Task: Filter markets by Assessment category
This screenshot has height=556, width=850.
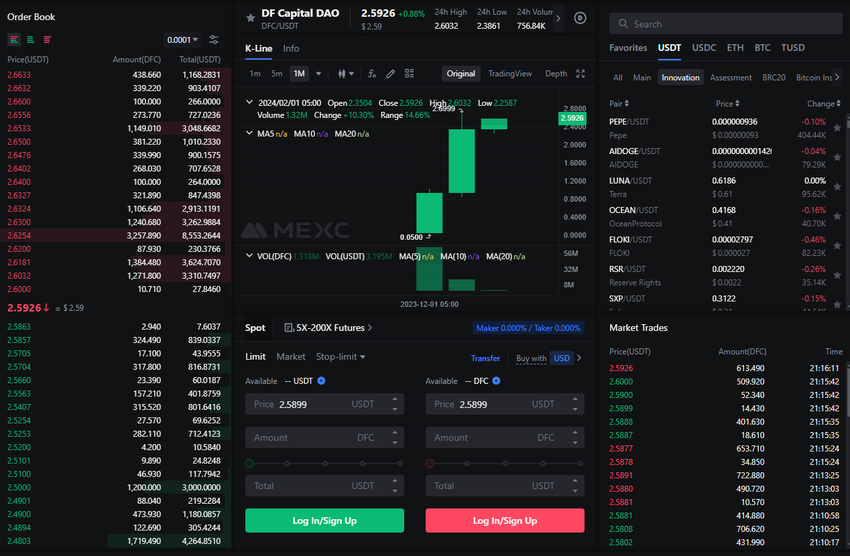Action: (x=731, y=77)
